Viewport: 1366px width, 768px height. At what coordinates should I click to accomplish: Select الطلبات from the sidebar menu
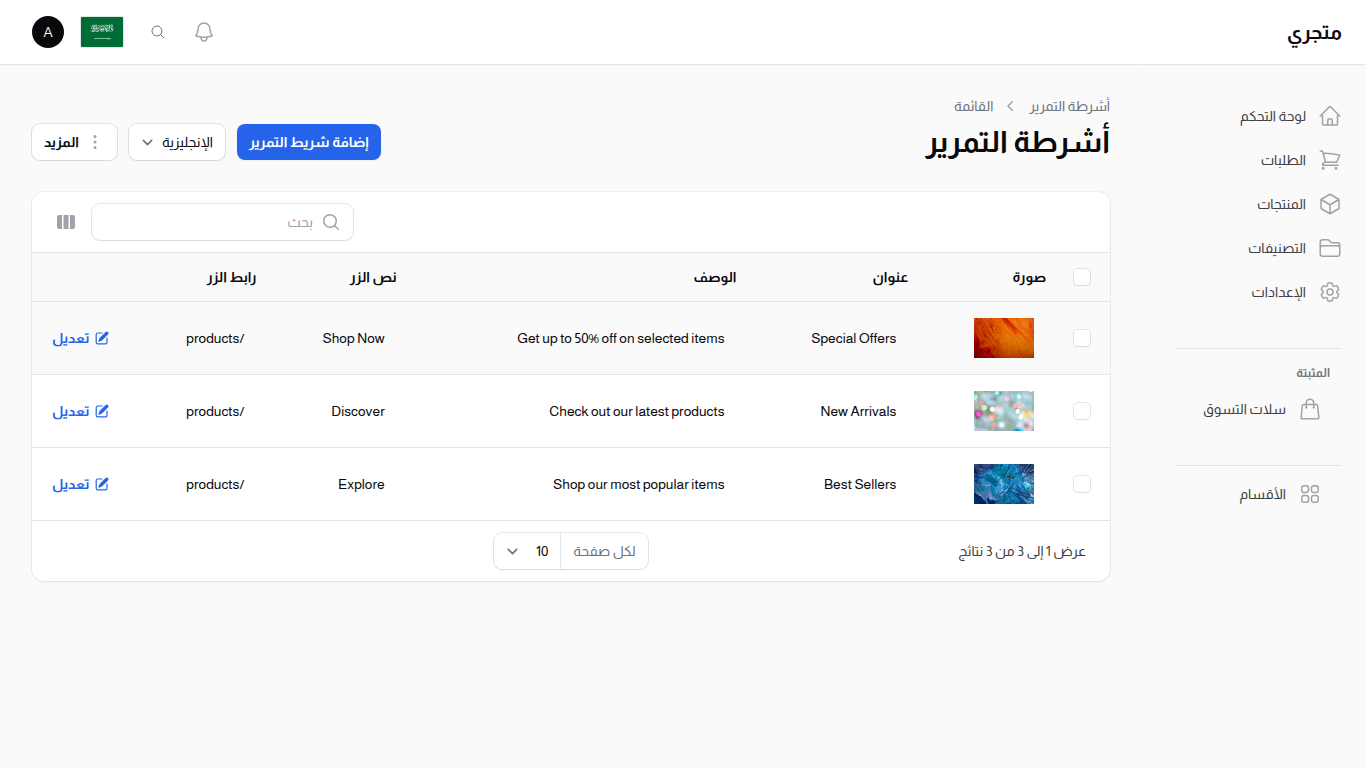pos(1283,160)
